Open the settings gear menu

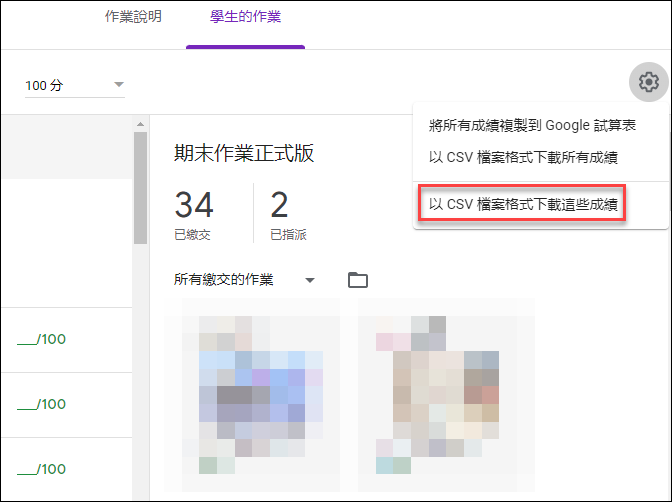648,82
